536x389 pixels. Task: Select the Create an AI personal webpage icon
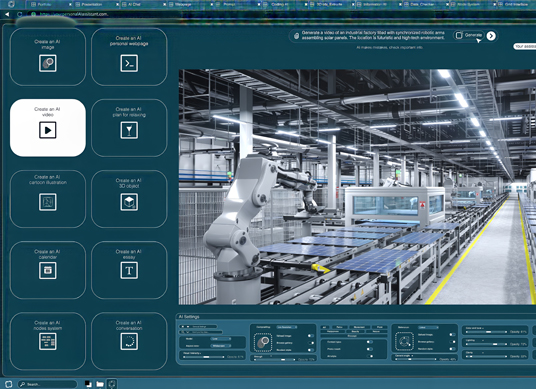[x=129, y=63]
